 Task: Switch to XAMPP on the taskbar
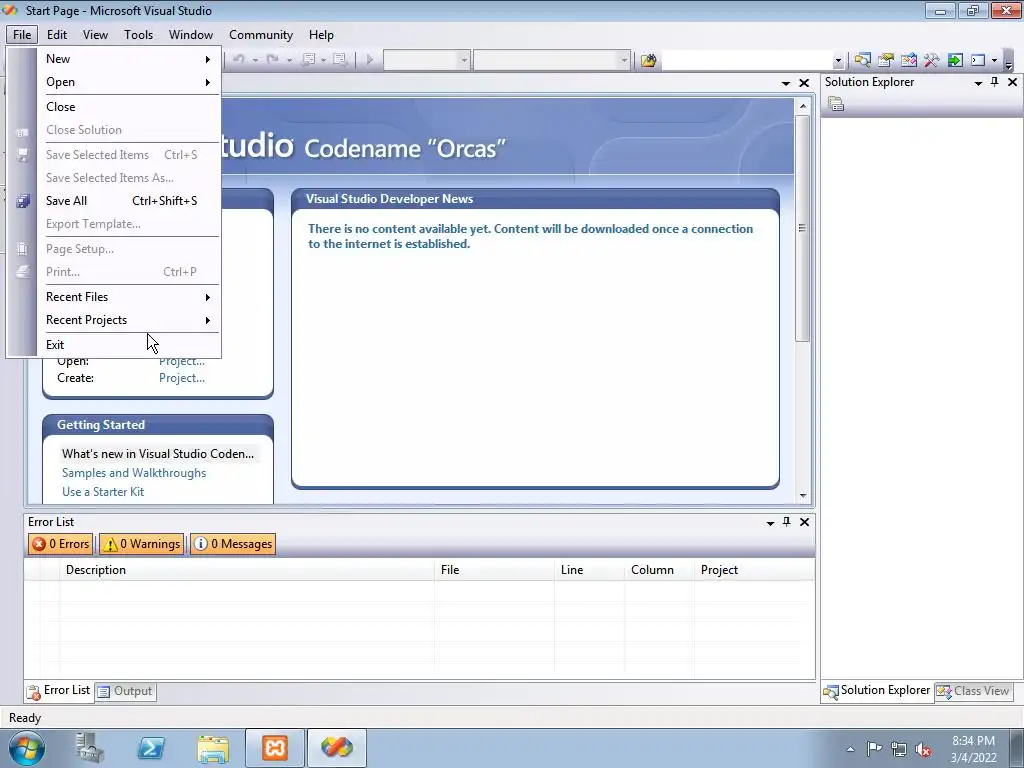point(275,748)
